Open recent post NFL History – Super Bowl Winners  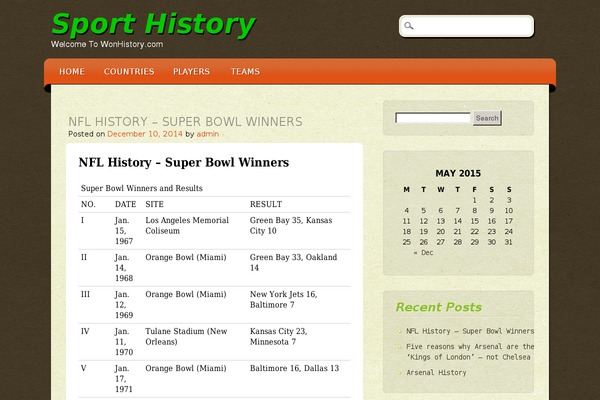click(x=470, y=331)
